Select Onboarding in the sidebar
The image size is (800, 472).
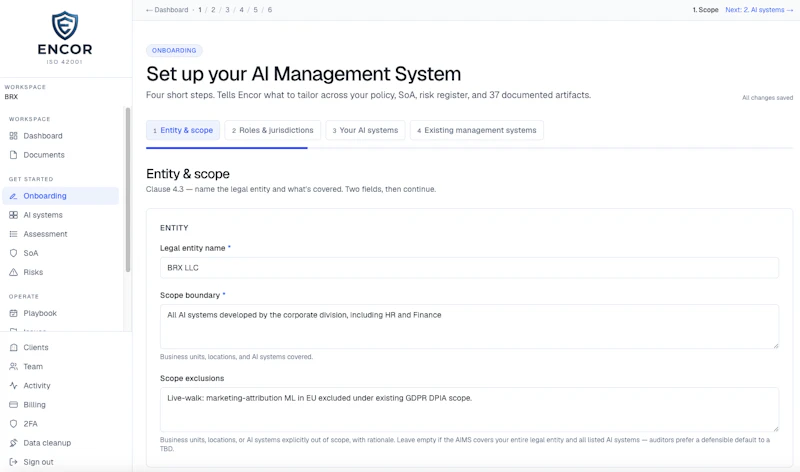61,196
